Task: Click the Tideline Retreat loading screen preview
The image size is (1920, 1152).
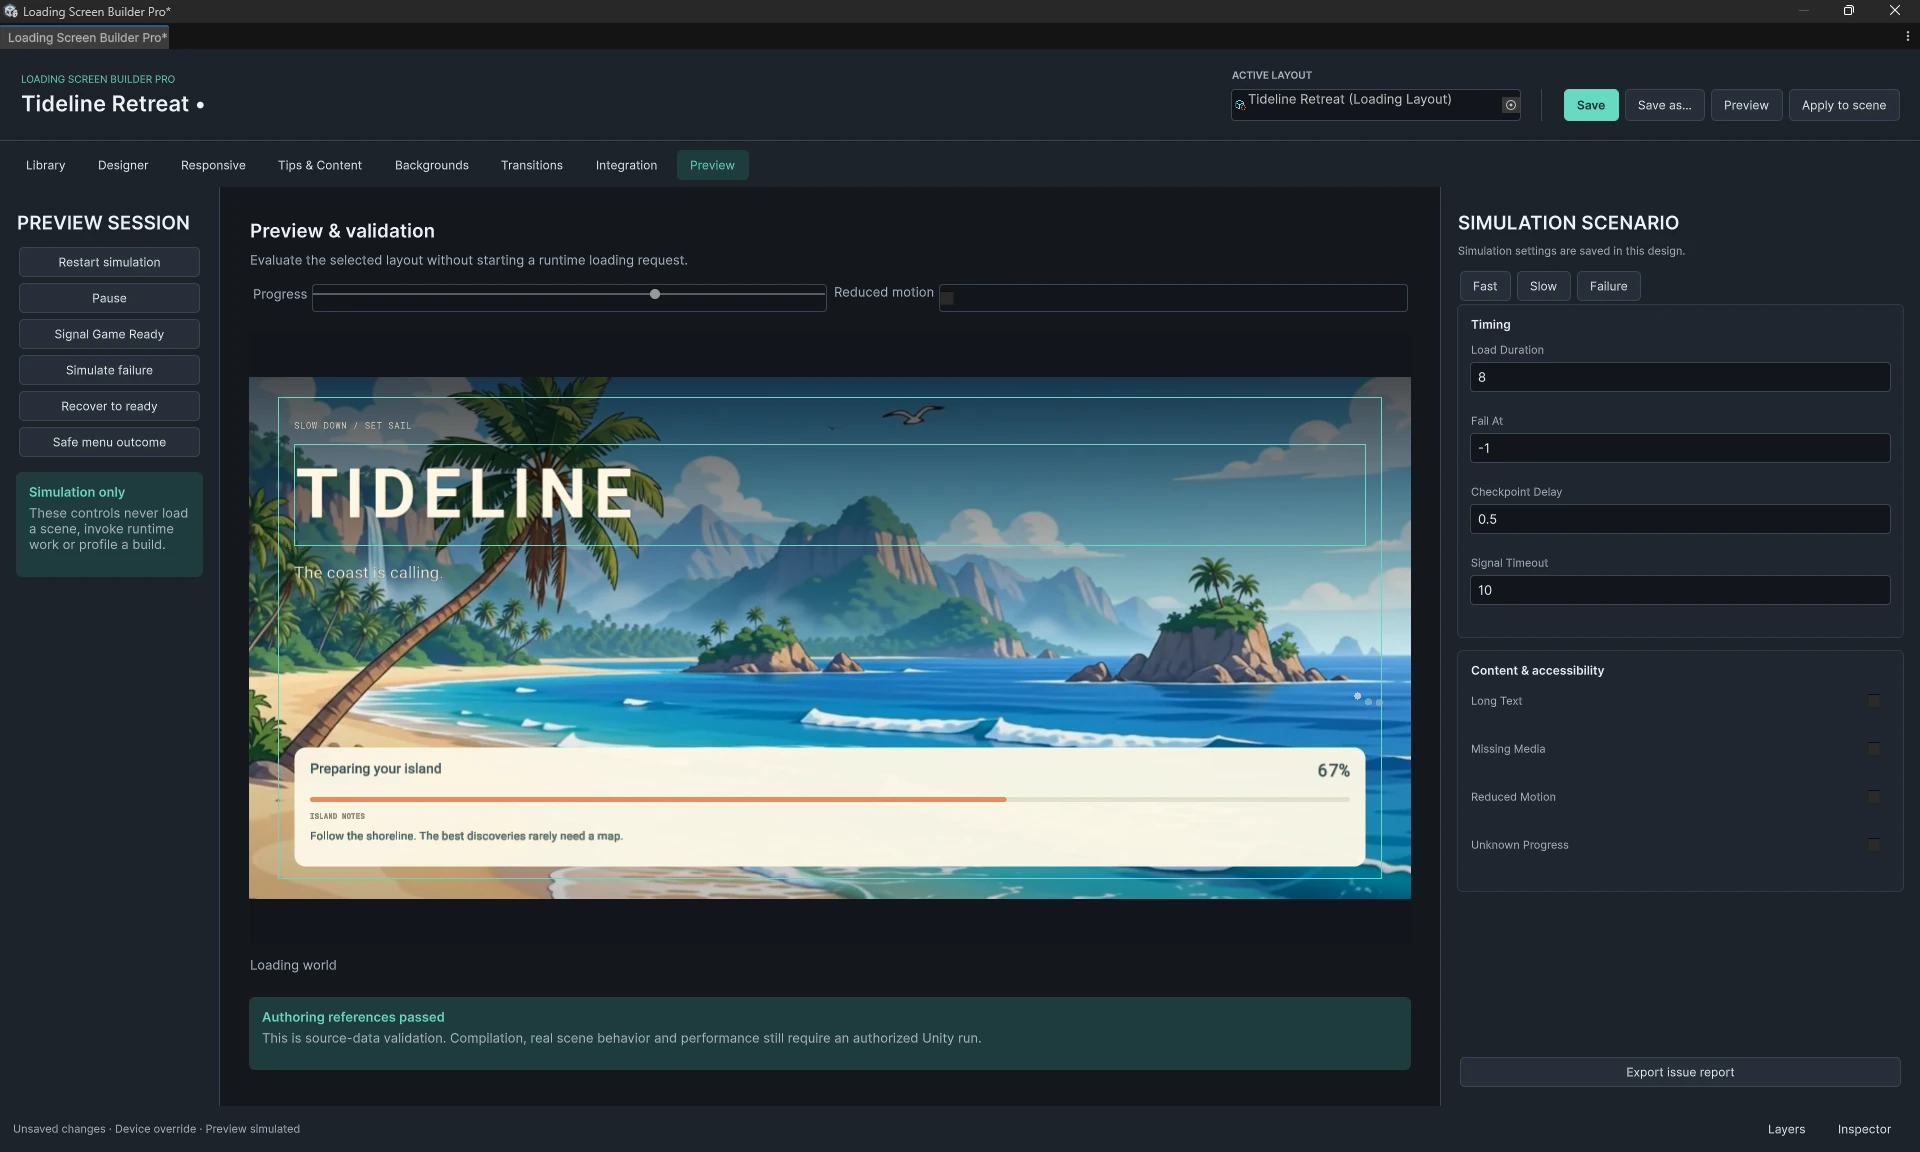Action: [830, 638]
